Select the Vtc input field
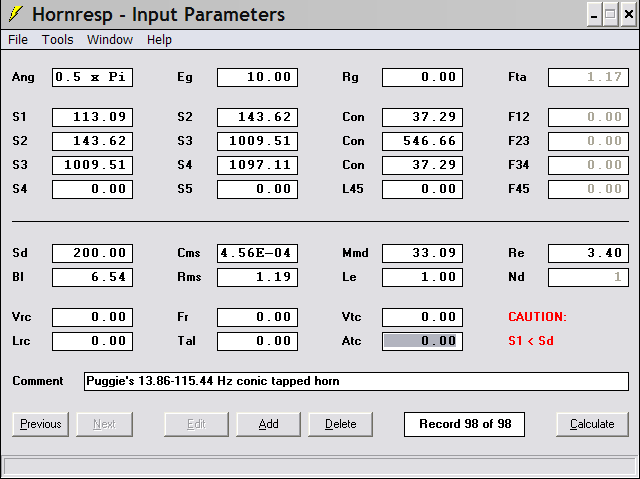 pyautogui.click(x=422, y=317)
